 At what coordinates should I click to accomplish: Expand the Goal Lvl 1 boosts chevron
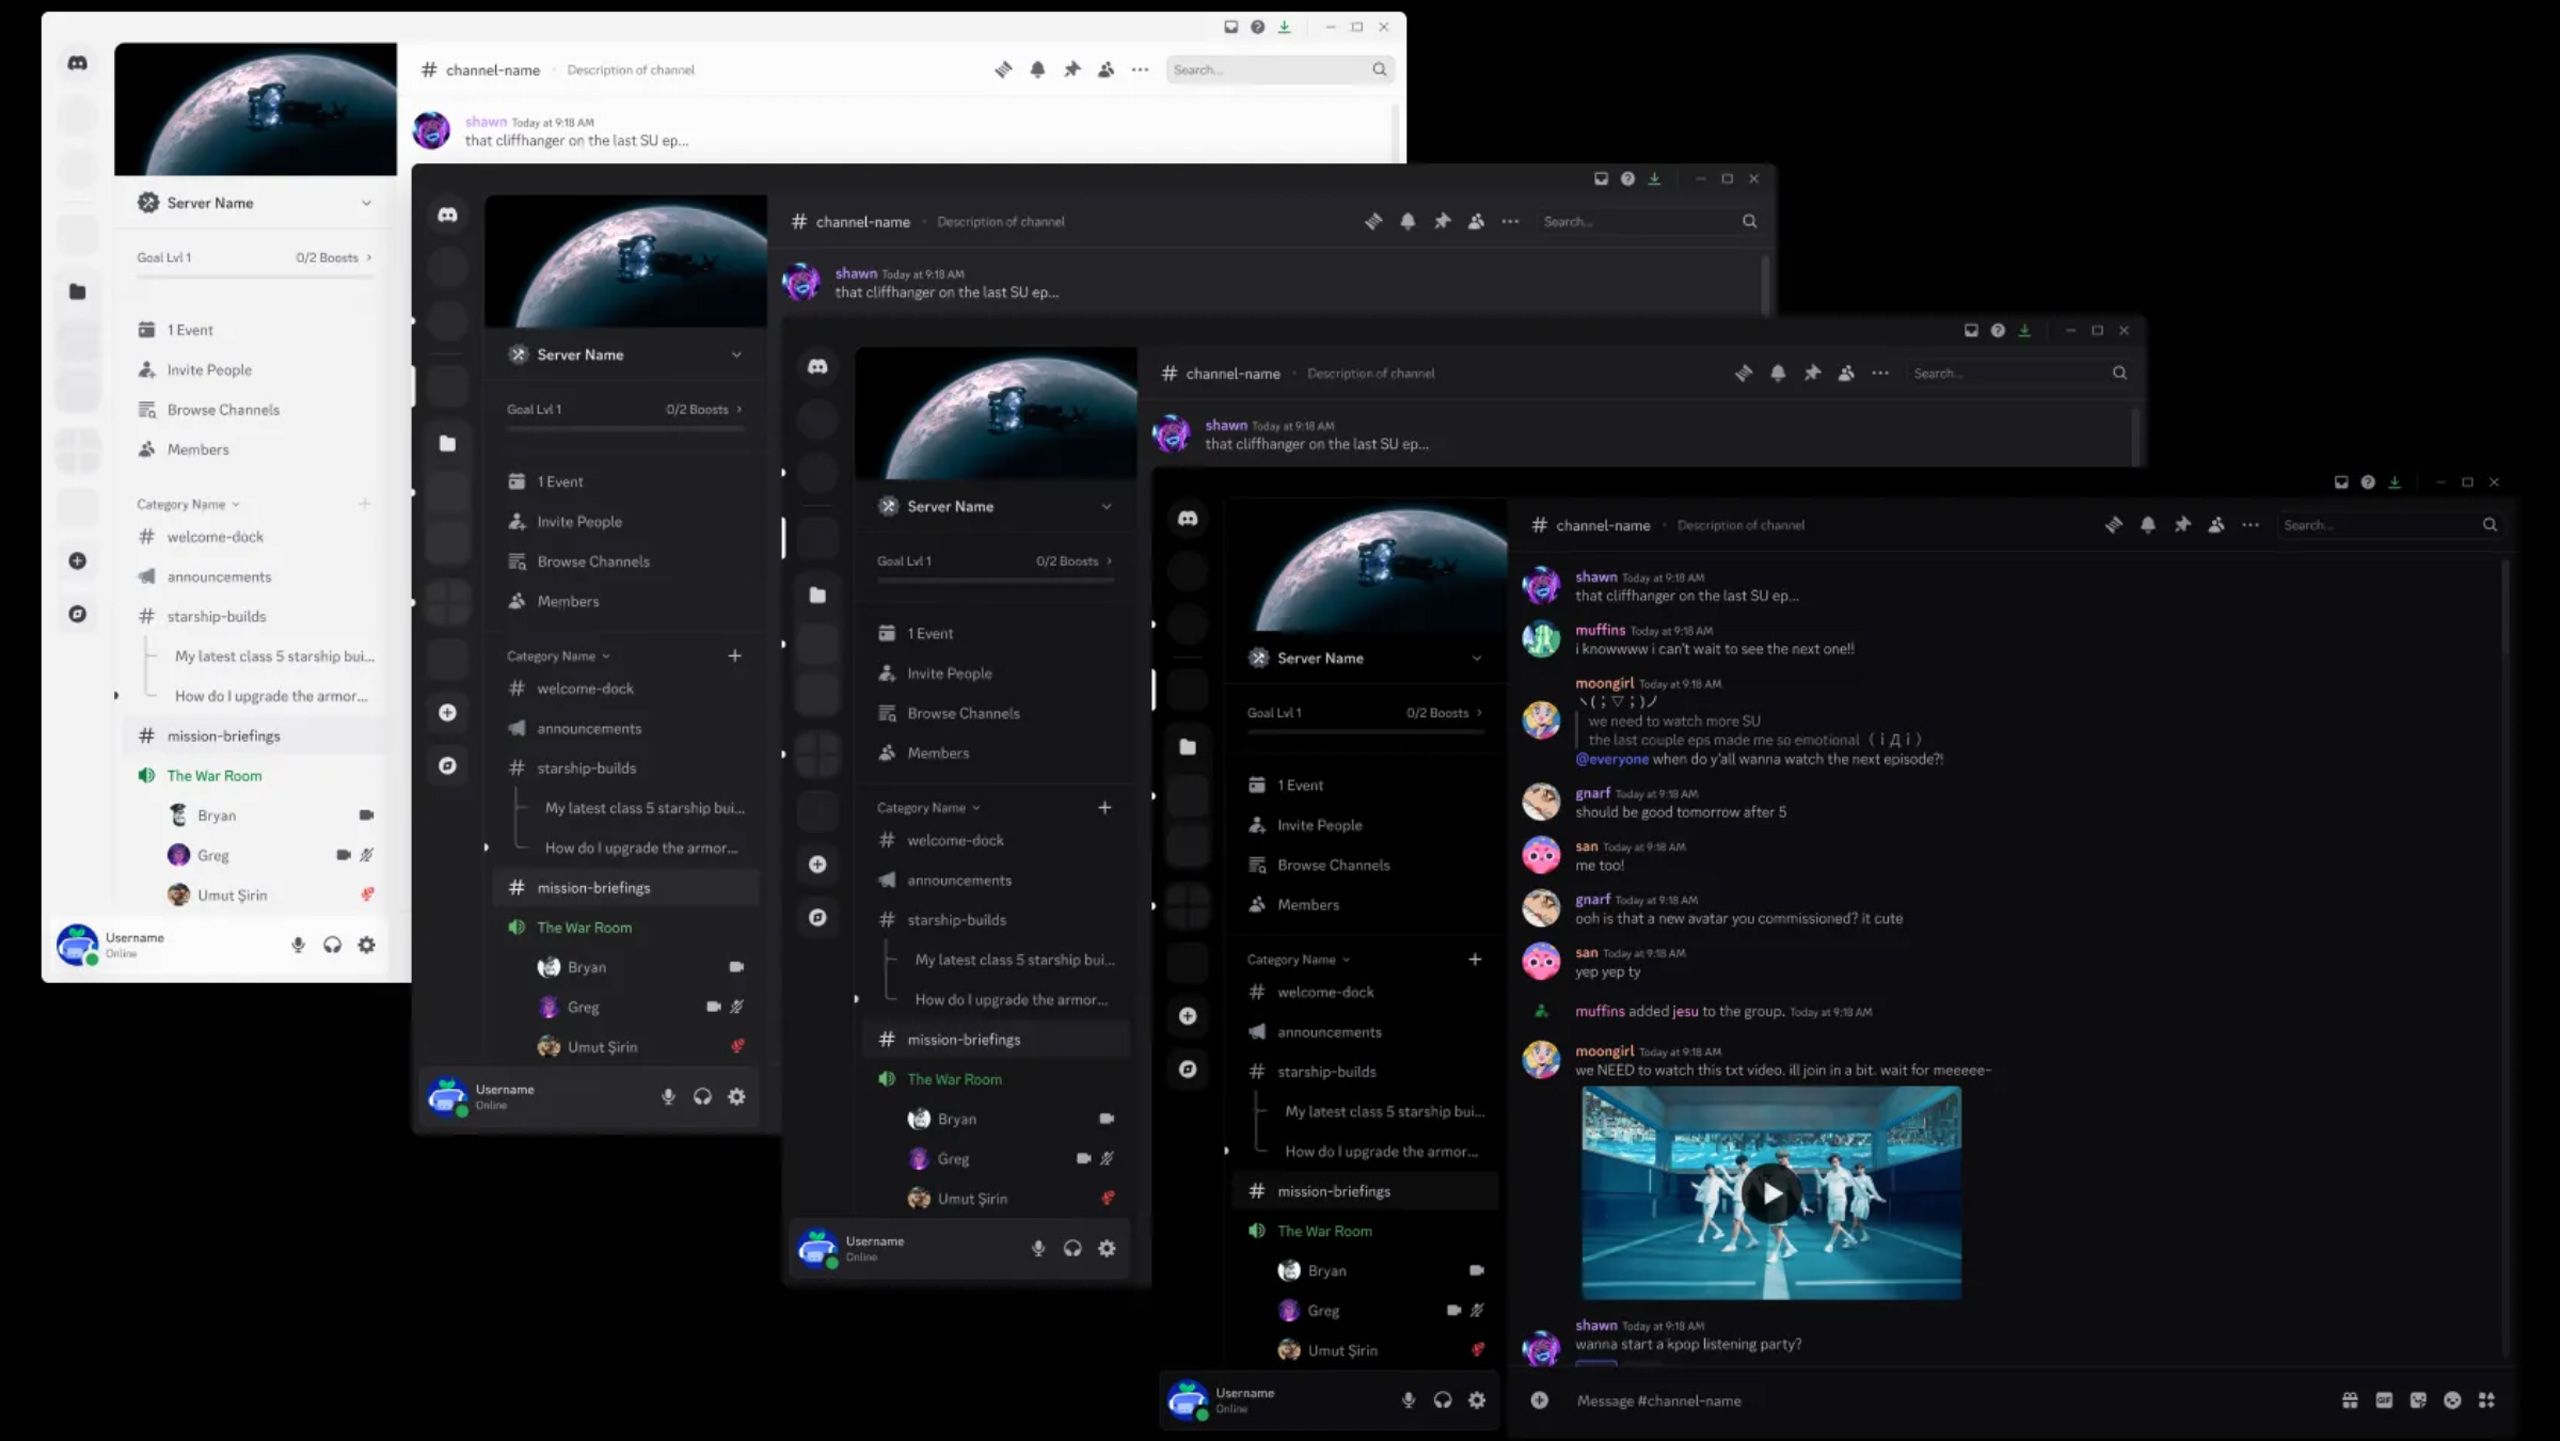click(1481, 713)
